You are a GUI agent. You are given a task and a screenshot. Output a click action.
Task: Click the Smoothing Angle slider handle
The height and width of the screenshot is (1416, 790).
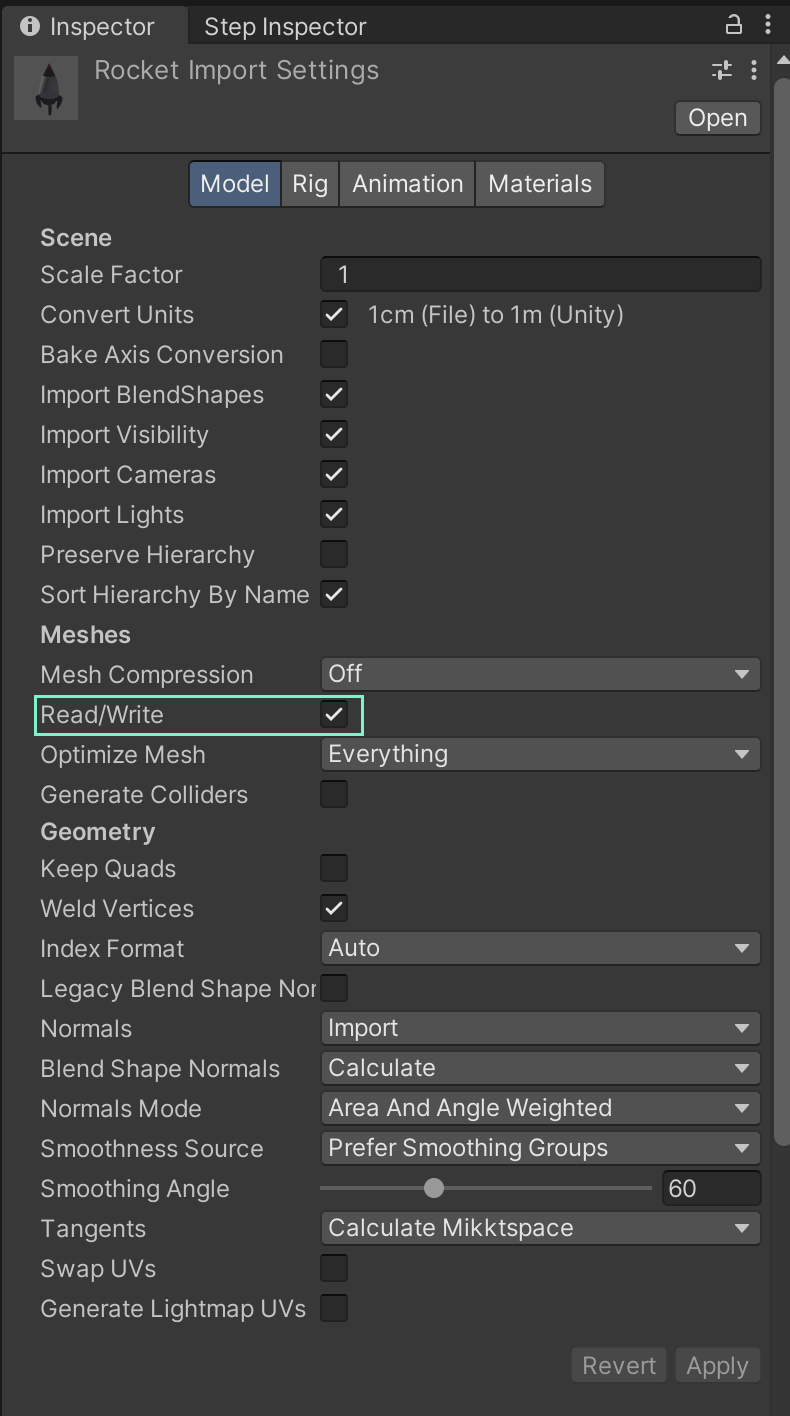pyautogui.click(x=433, y=1188)
